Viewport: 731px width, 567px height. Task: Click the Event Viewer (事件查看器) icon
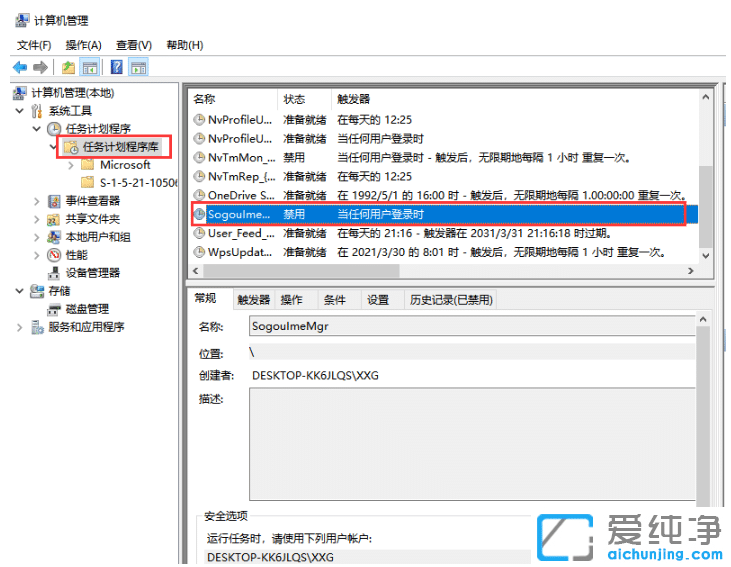(x=54, y=201)
